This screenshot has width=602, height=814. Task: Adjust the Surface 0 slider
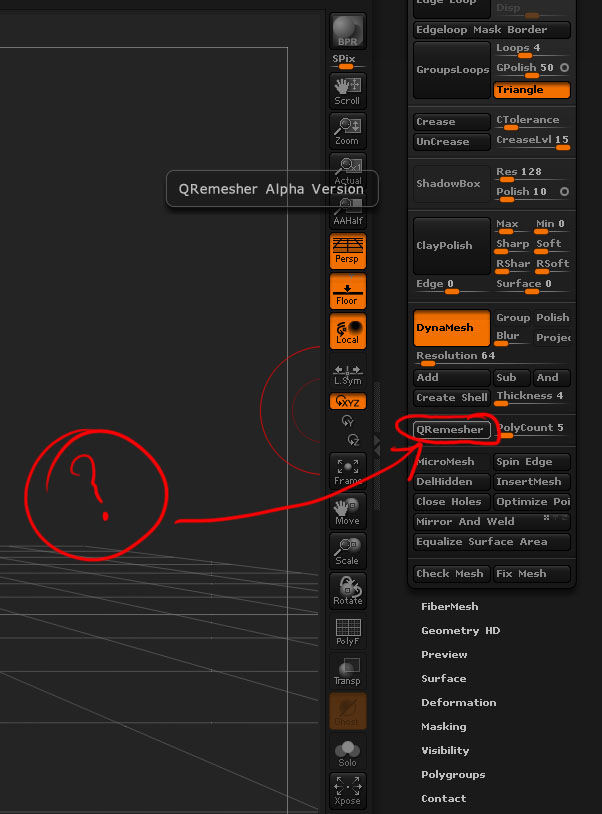point(532,286)
